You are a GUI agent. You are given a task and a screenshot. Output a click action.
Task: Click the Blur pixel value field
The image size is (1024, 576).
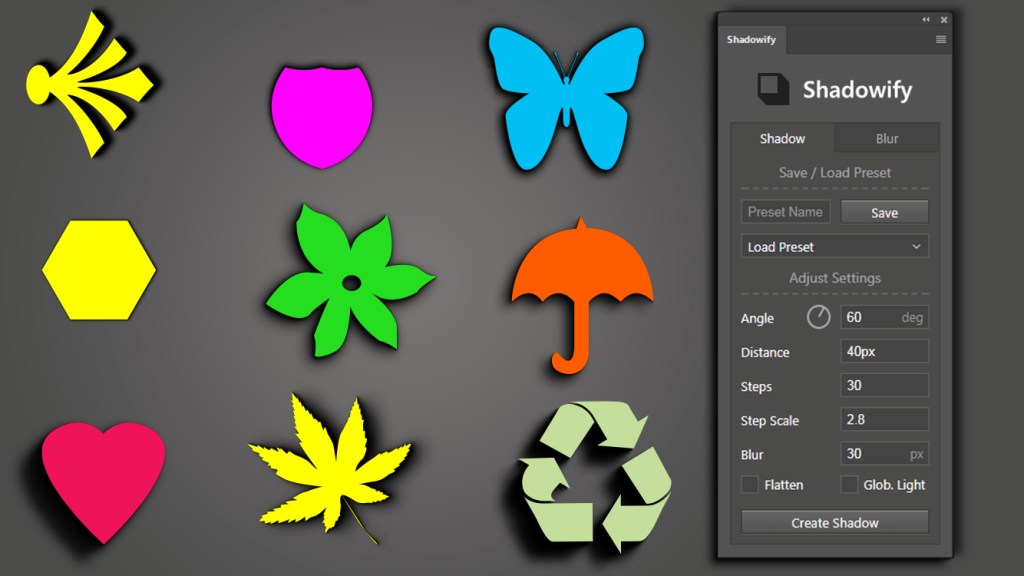(x=884, y=453)
